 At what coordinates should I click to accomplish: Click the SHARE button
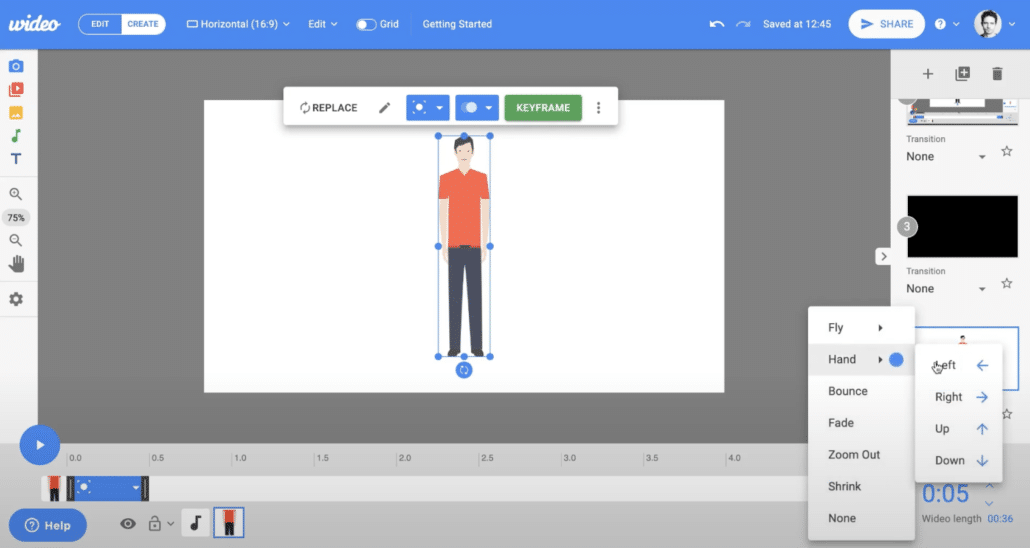tap(887, 24)
